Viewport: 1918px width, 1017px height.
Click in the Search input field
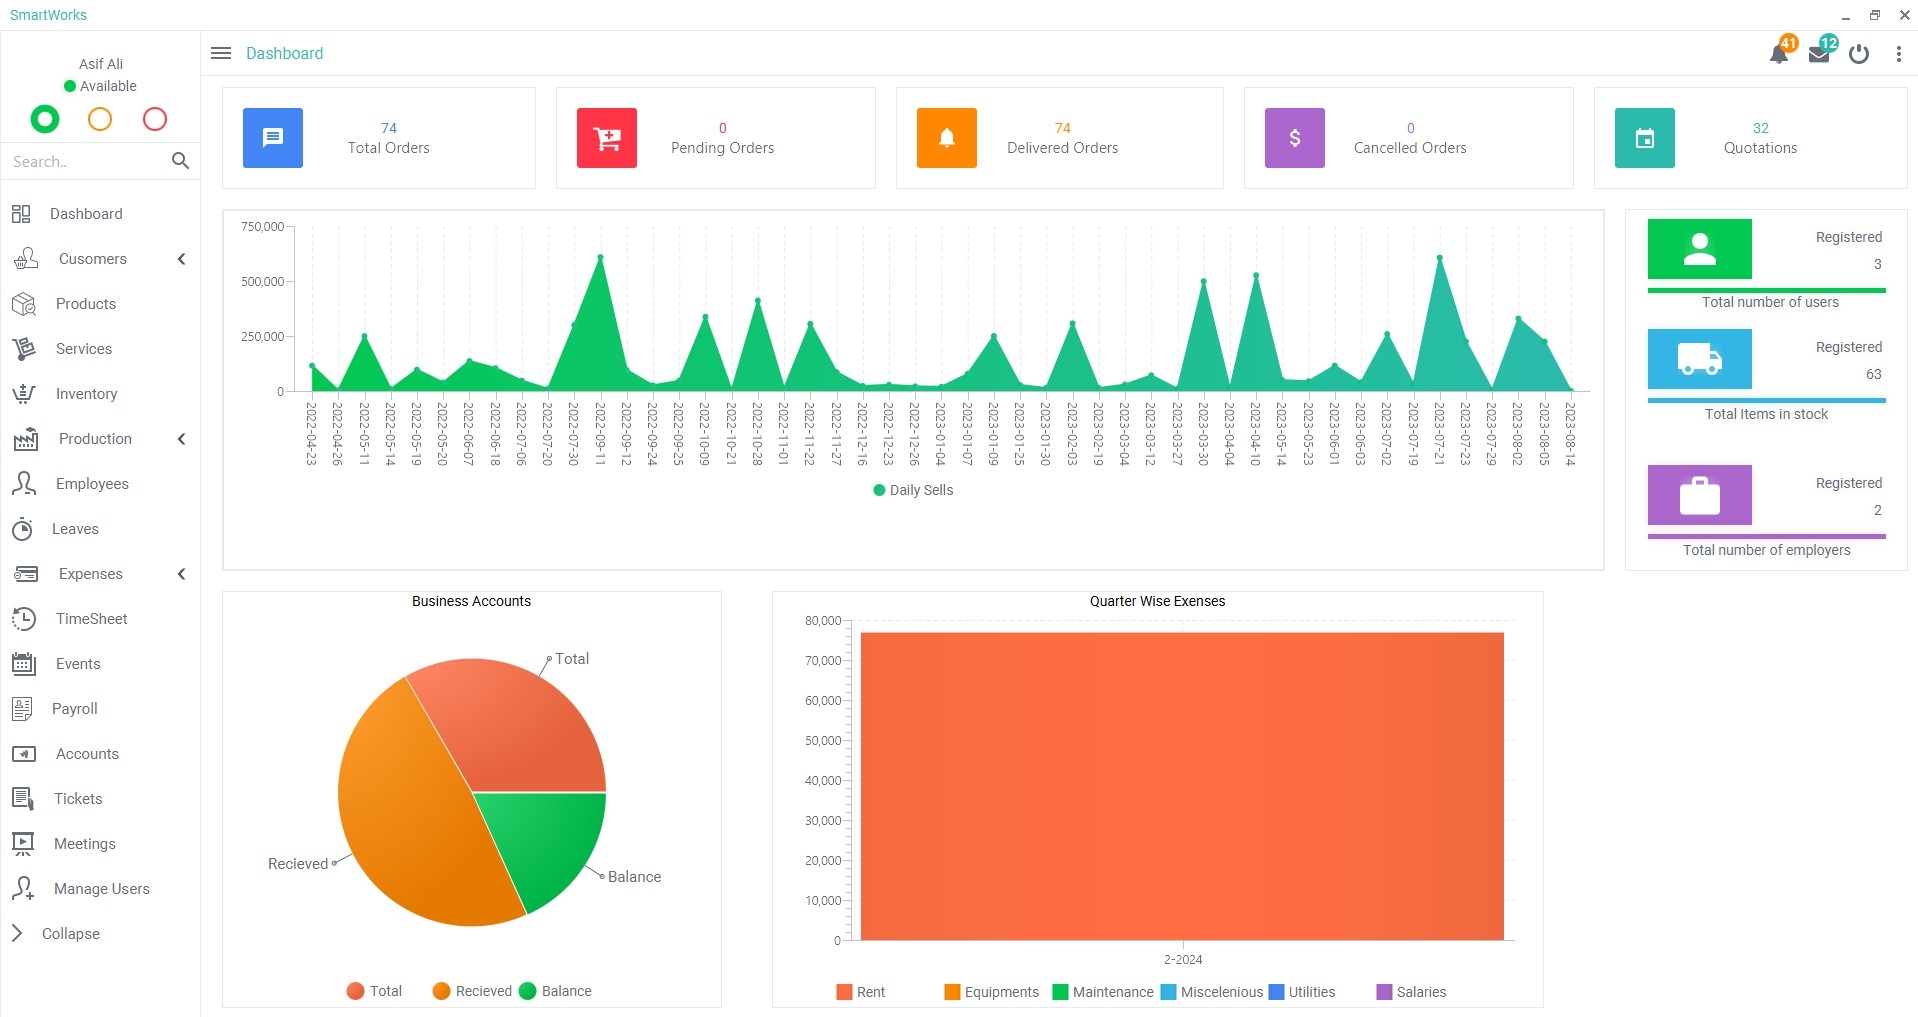pos(85,161)
